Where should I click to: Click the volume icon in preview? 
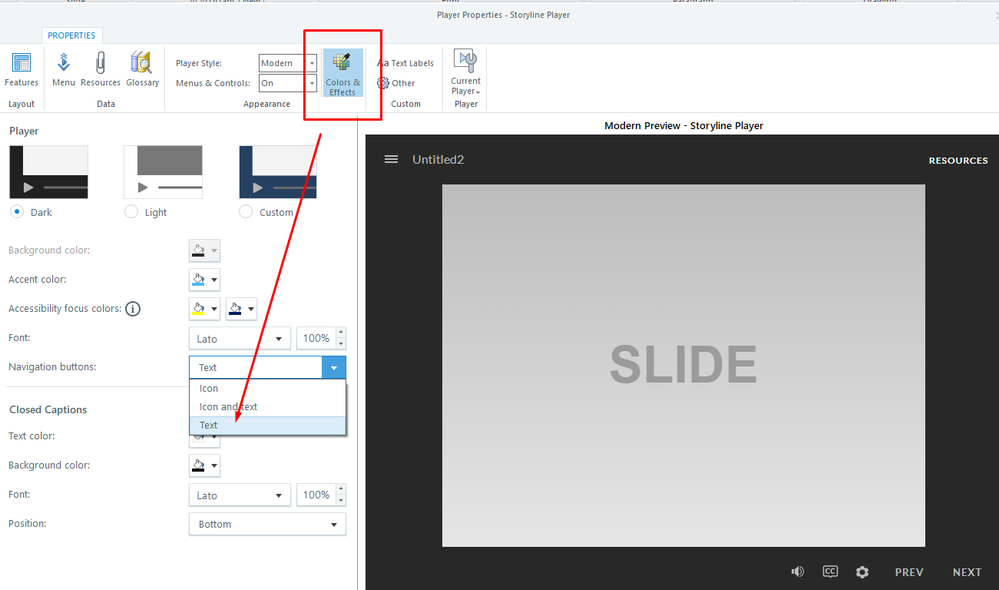coord(798,572)
